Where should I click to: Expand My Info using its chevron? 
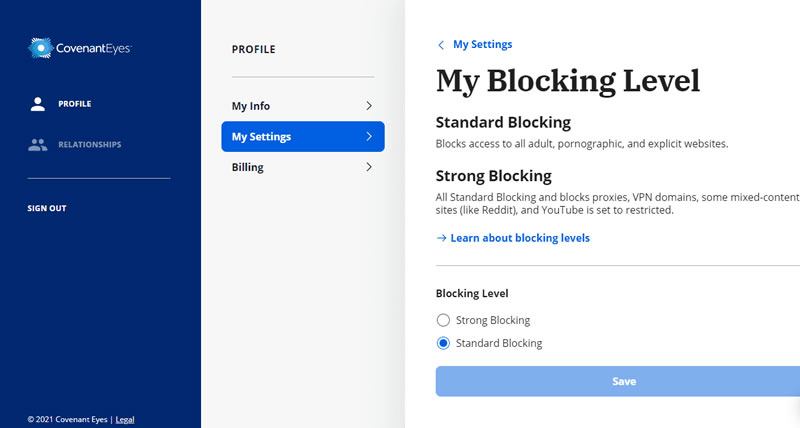tap(369, 106)
